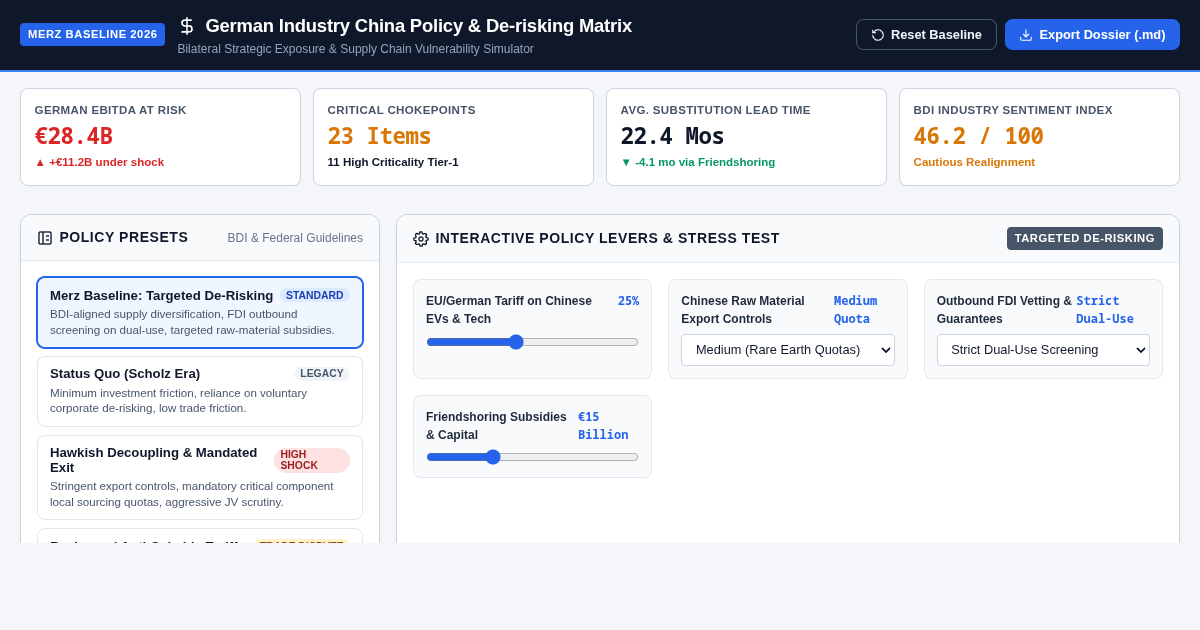Image resolution: width=1200 pixels, height=630 pixels.
Task: Adjust the Friendshoring Subsidies & Capital slider
Action: click(532, 457)
